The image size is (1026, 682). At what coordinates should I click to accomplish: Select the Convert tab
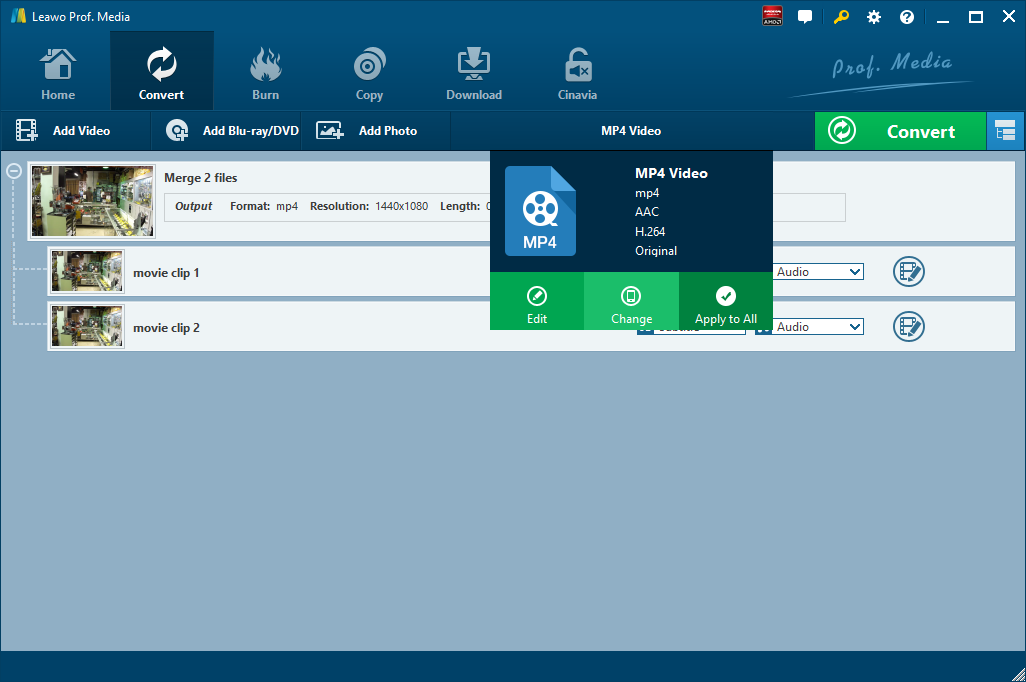pyautogui.click(x=161, y=74)
